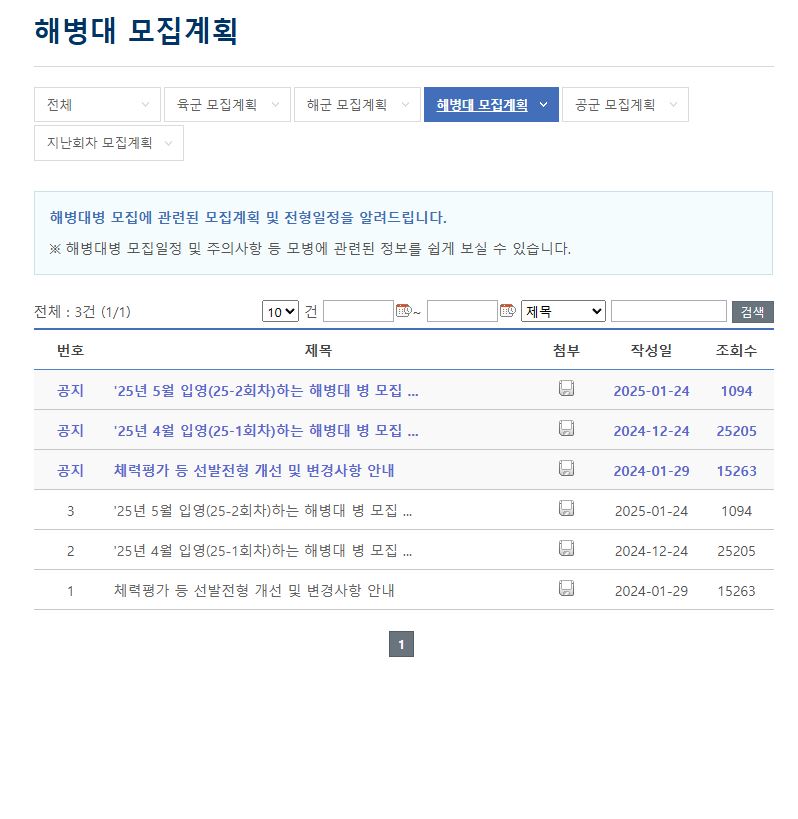Focus the start date input field

(358, 311)
